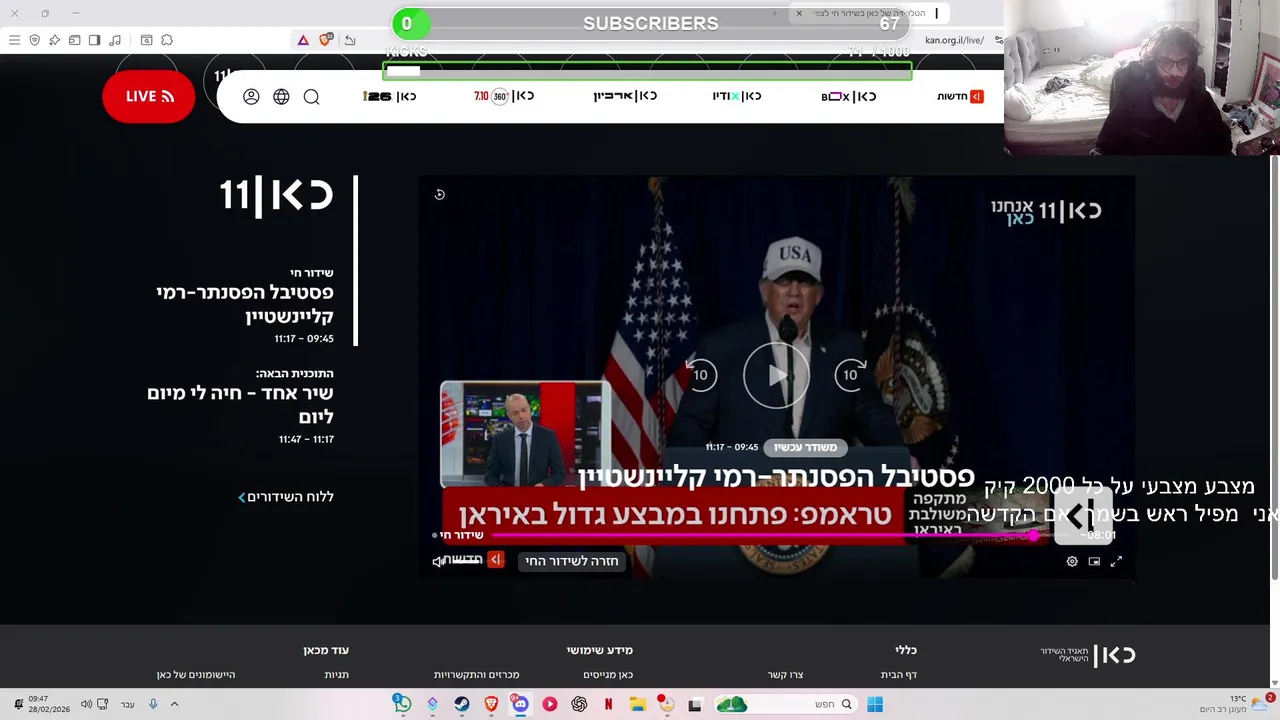The width and height of the screenshot is (1280, 720).
Task: Open the VPN shield icon in toolbar
Action: (x=34, y=40)
